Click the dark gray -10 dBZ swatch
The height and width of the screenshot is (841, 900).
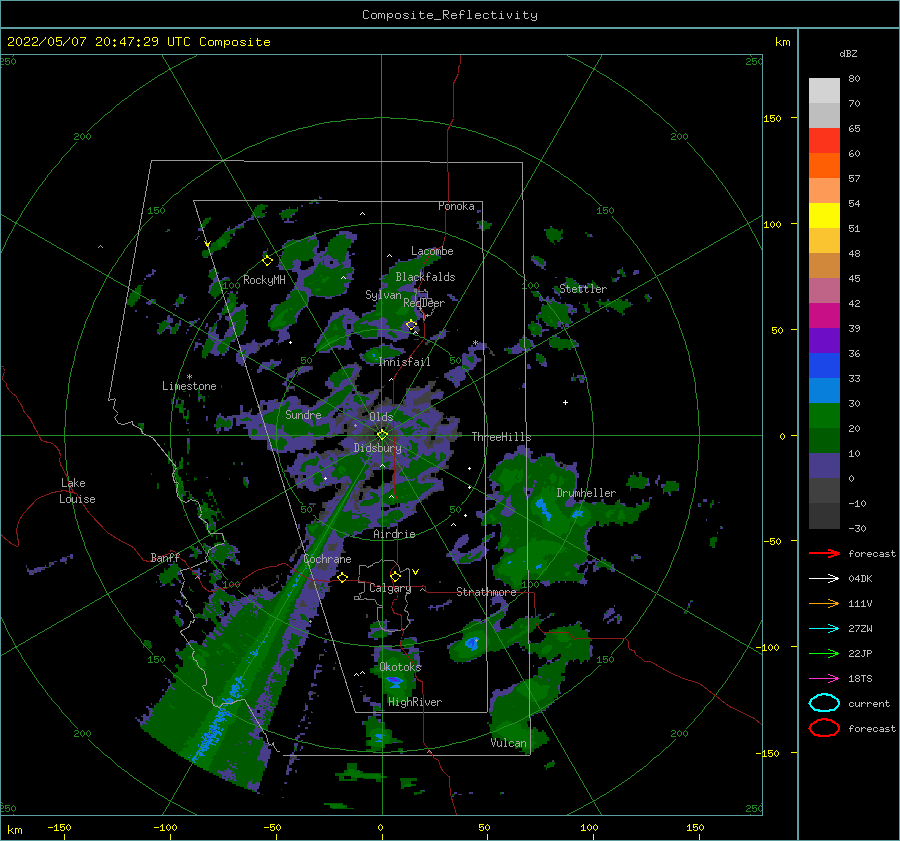coord(824,516)
